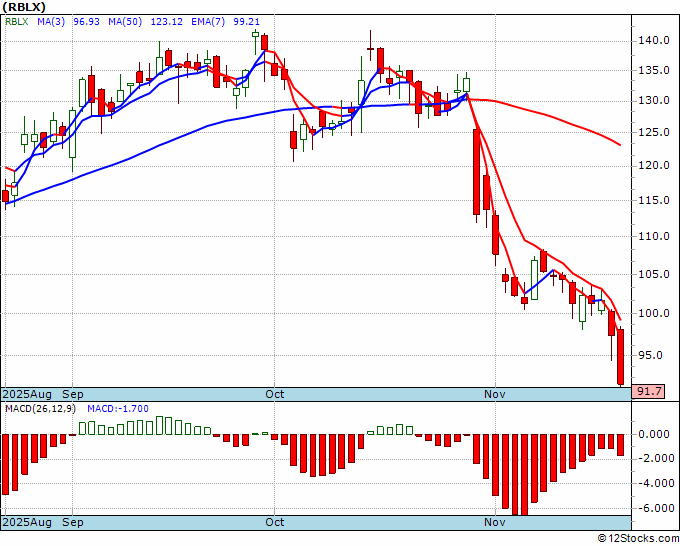
Task: Click the 120.0 price axis label
Action: click(654, 166)
